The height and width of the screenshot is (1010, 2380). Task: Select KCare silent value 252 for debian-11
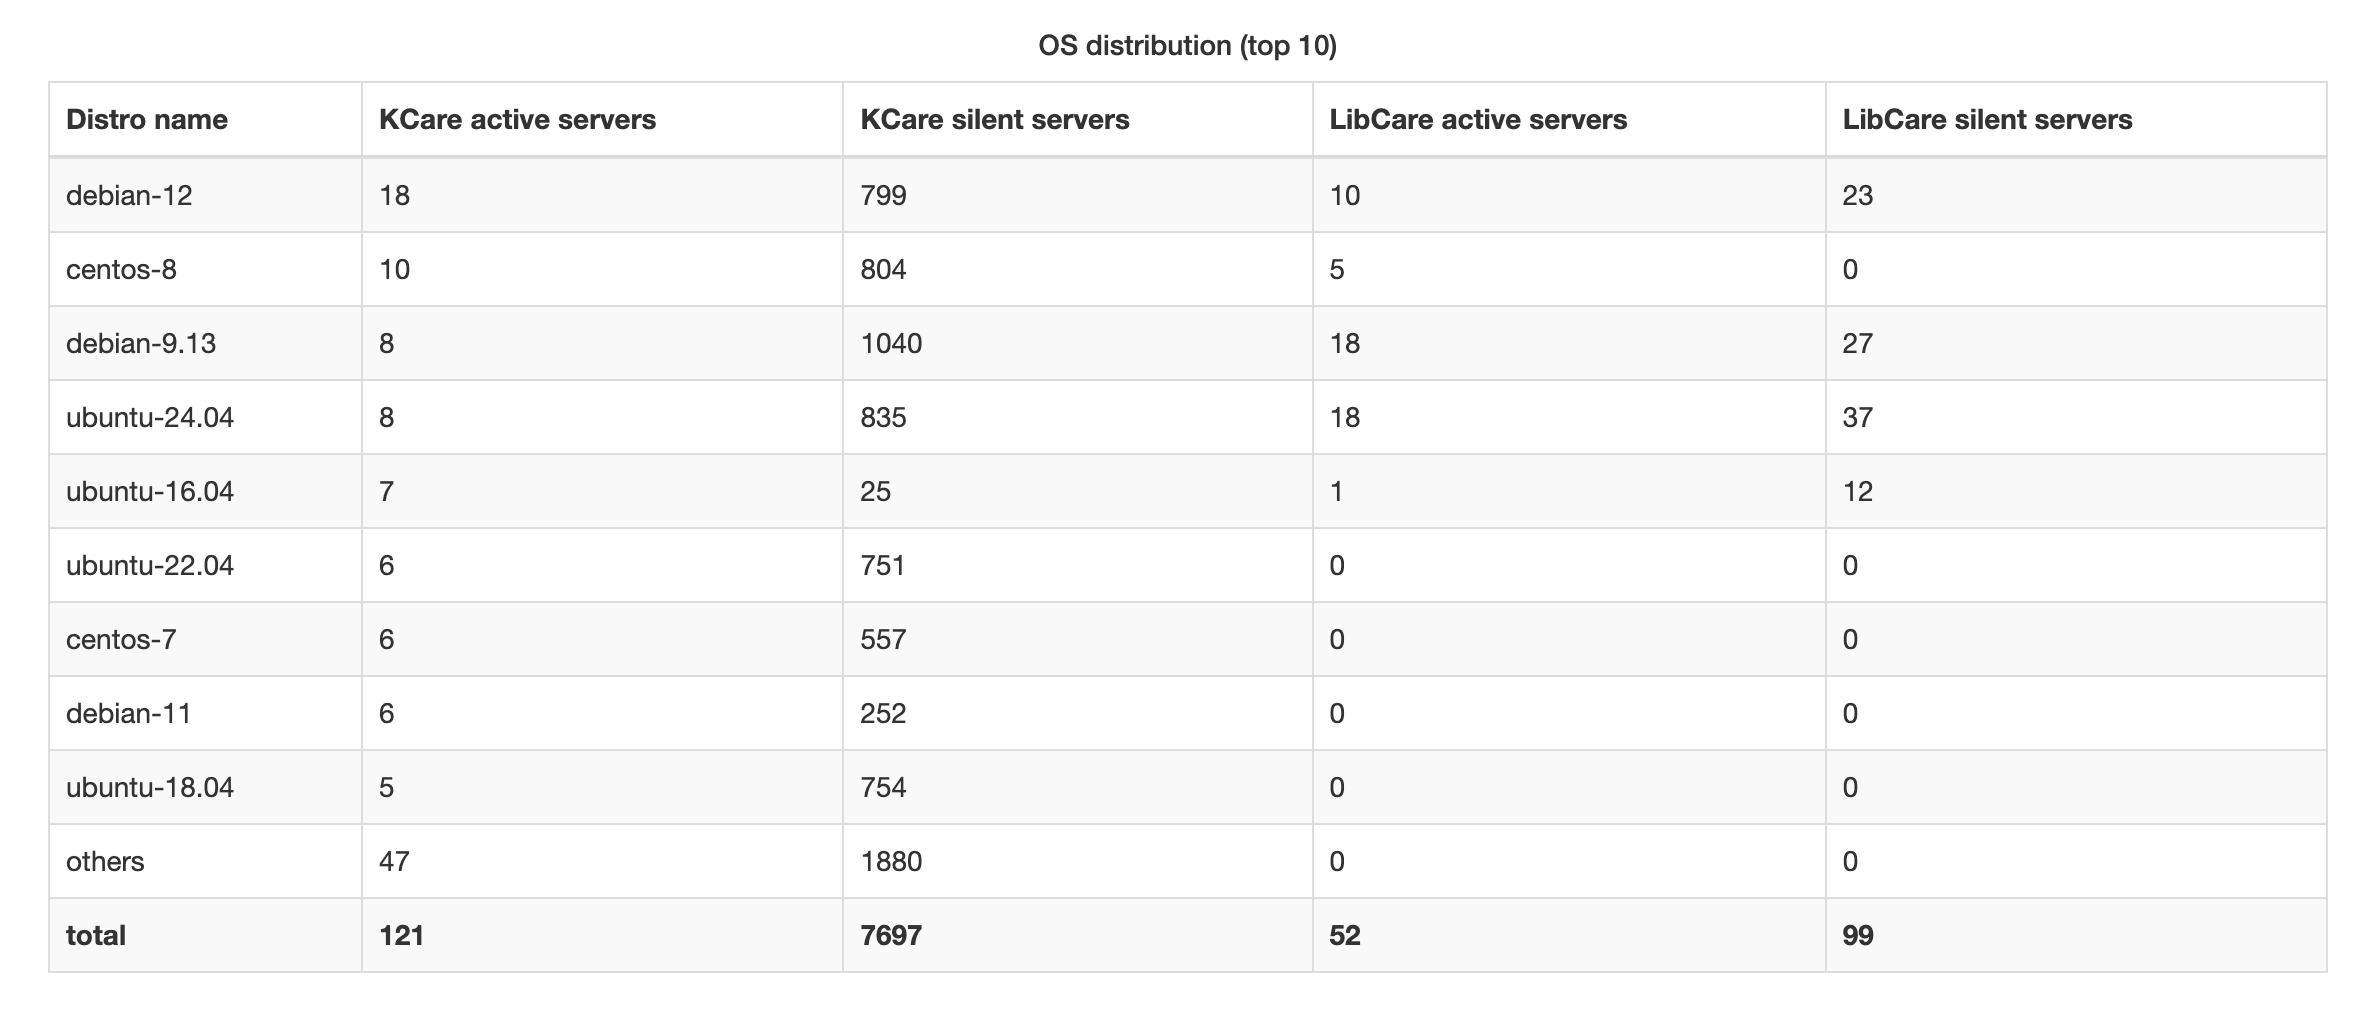883,713
